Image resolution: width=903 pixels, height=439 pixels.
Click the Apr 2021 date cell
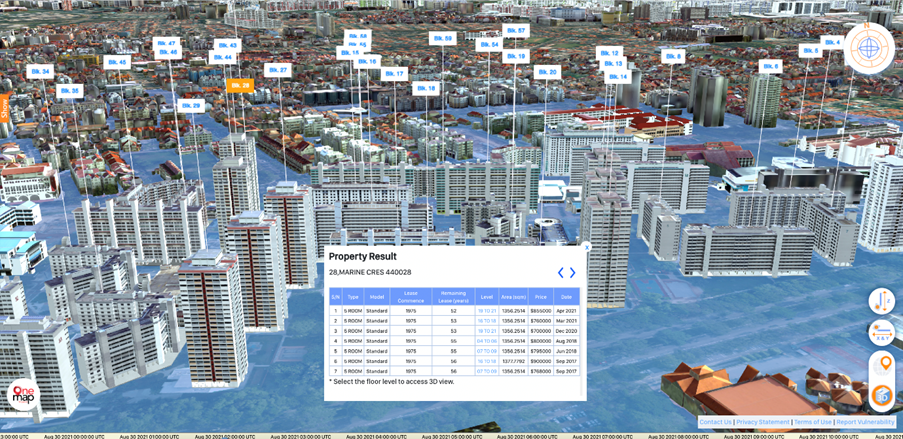[567, 311]
